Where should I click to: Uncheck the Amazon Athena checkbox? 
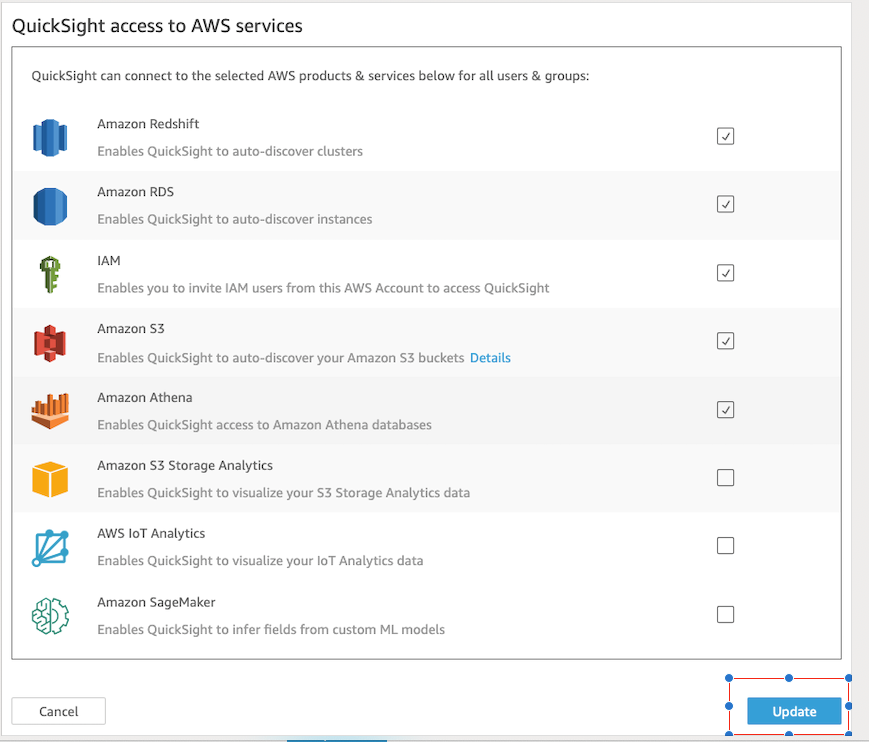pos(726,409)
